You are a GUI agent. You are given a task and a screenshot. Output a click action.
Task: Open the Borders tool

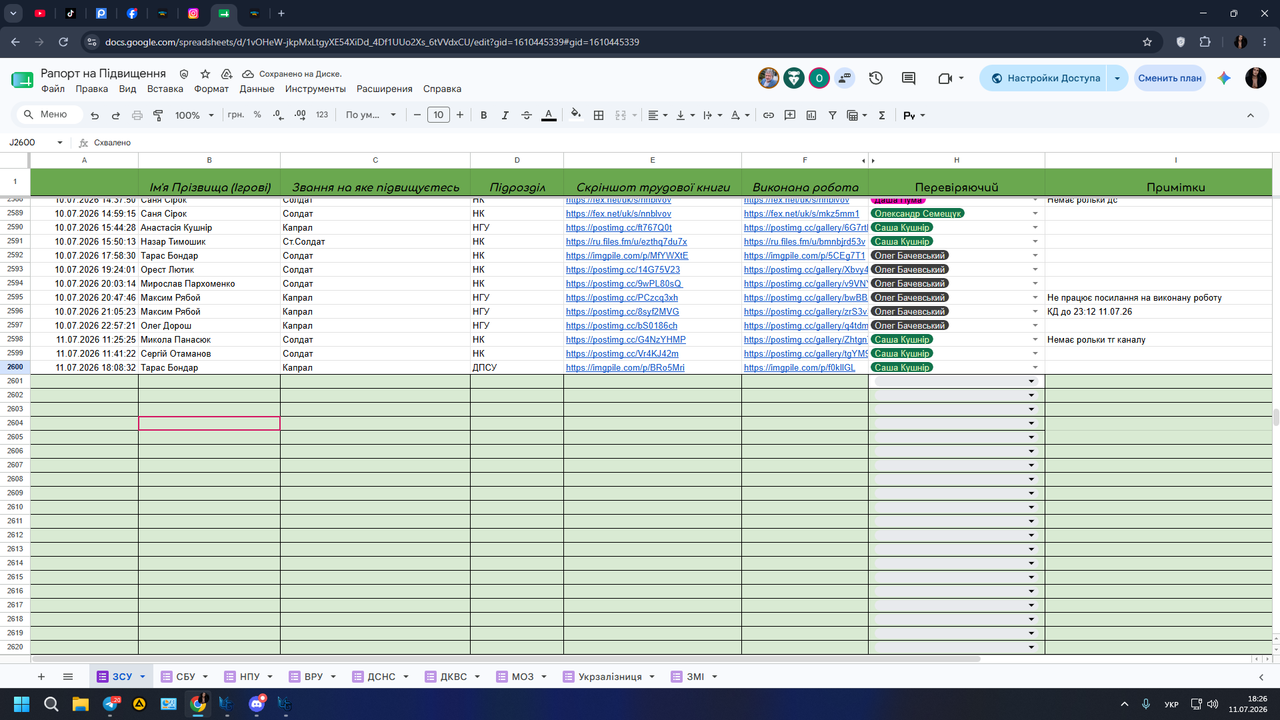[x=598, y=115]
